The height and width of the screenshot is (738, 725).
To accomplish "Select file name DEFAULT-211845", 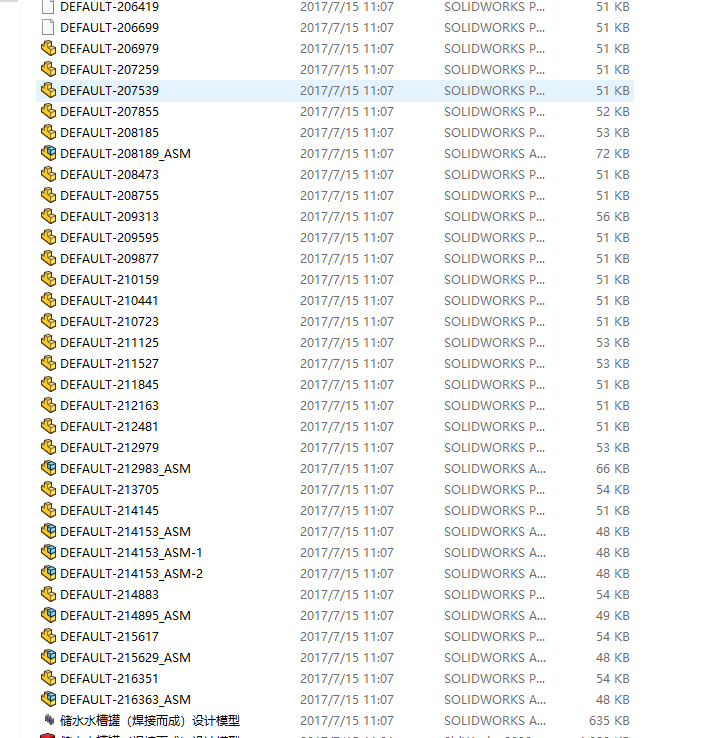I will (x=110, y=385).
